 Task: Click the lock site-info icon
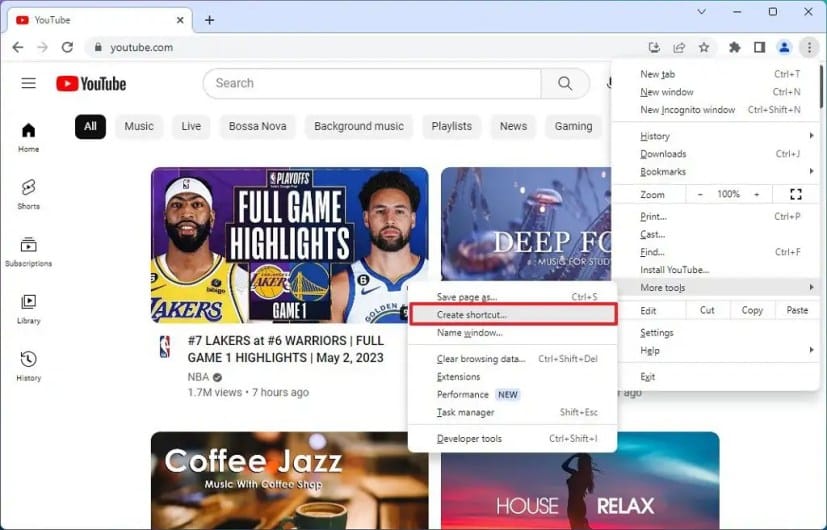[x=98, y=47]
